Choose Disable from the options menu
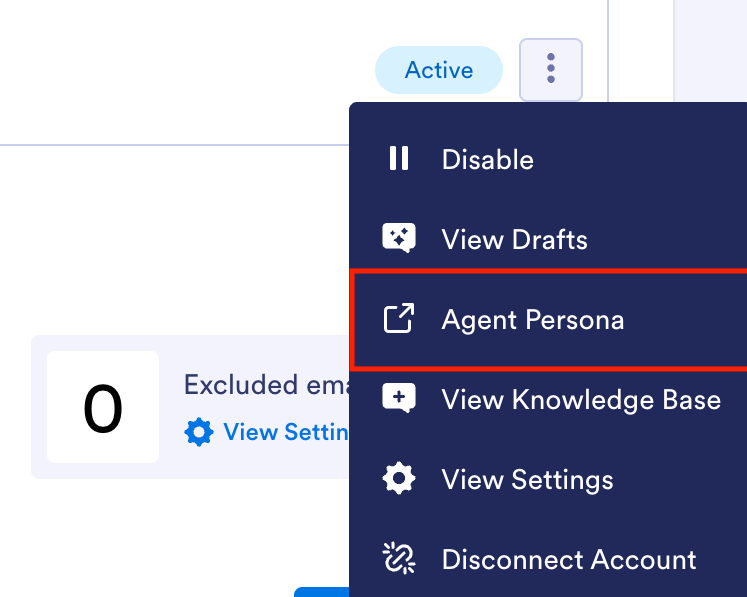747x597 pixels. [488, 160]
